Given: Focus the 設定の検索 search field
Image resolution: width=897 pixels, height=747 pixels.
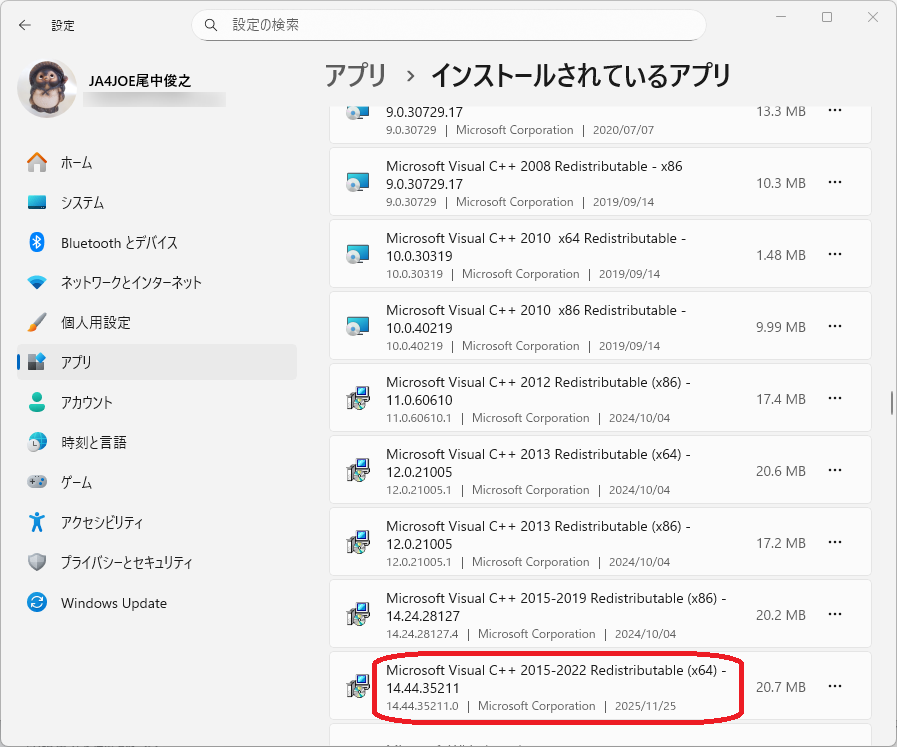Looking at the screenshot, I should coord(448,25).
